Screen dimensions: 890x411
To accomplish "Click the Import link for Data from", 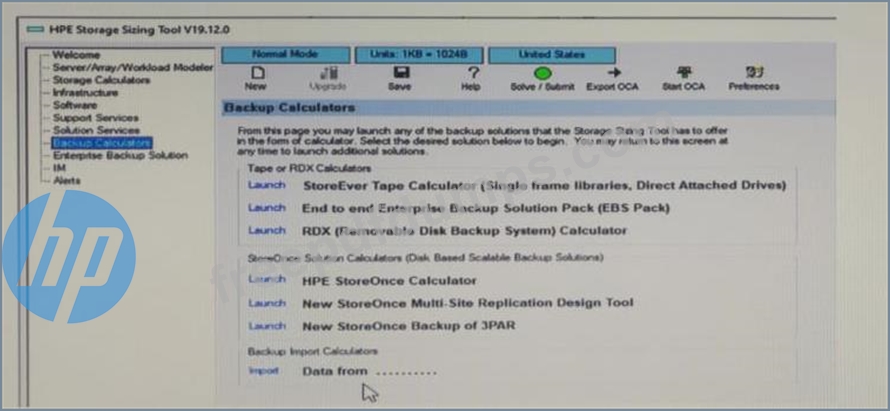I will pos(264,371).
